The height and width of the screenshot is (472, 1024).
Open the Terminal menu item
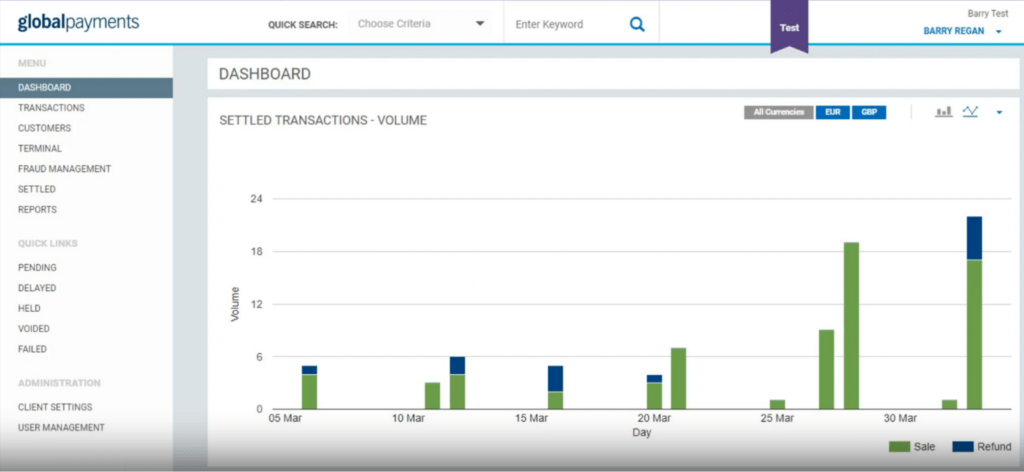pyautogui.click(x=40, y=148)
